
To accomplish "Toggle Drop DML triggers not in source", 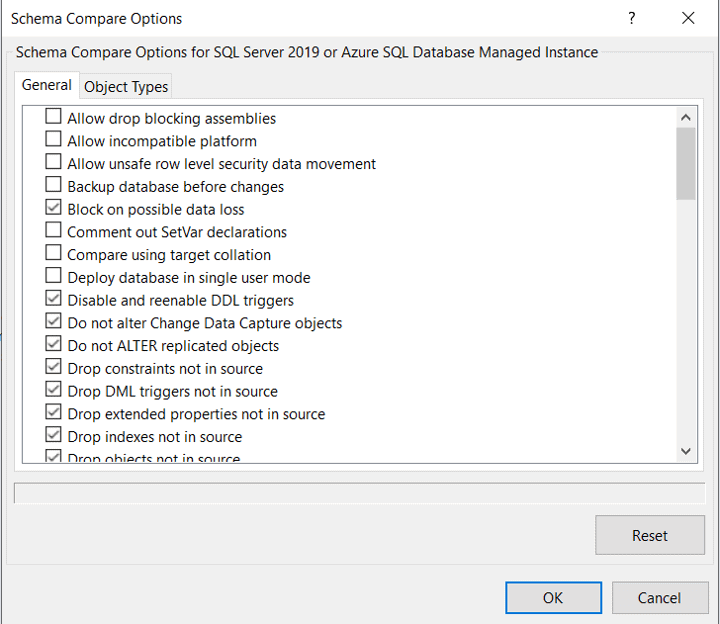I will tap(53, 389).
